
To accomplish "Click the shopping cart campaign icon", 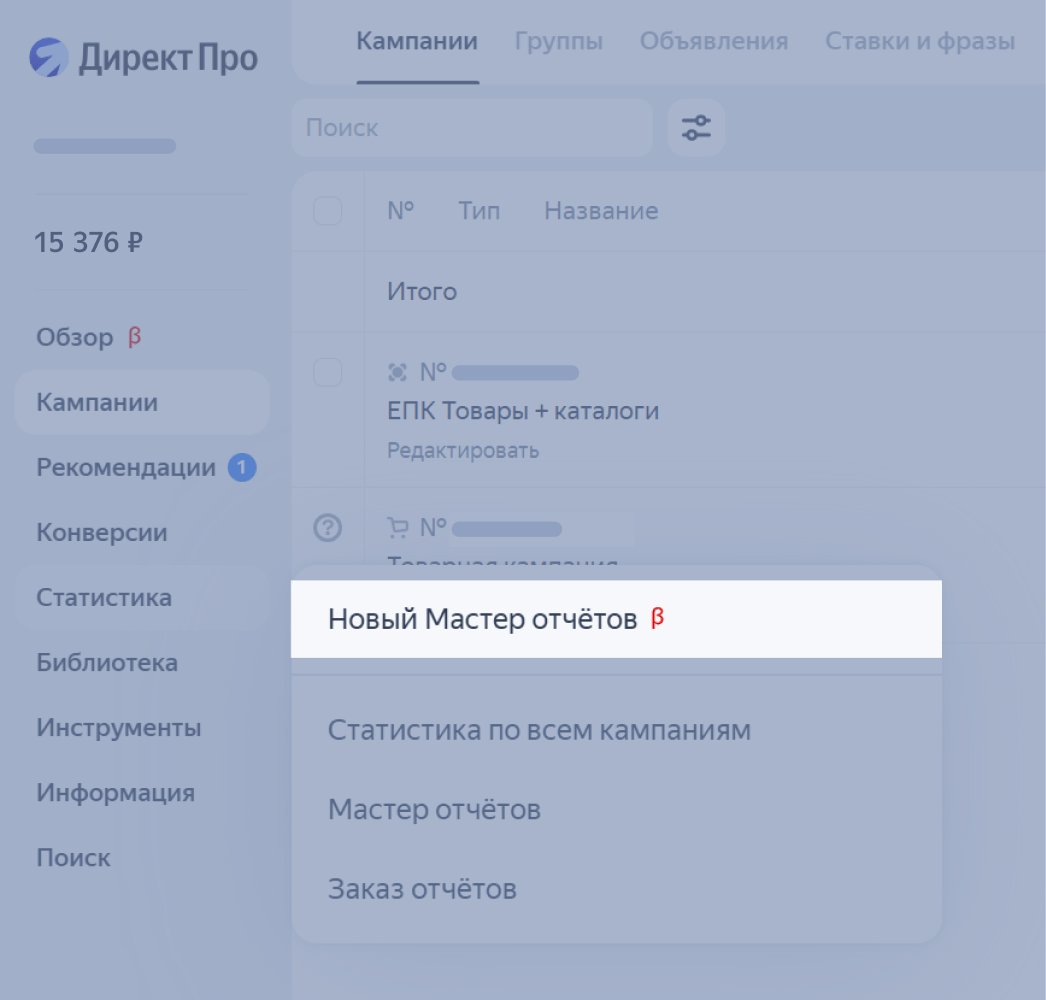I will click(x=397, y=527).
